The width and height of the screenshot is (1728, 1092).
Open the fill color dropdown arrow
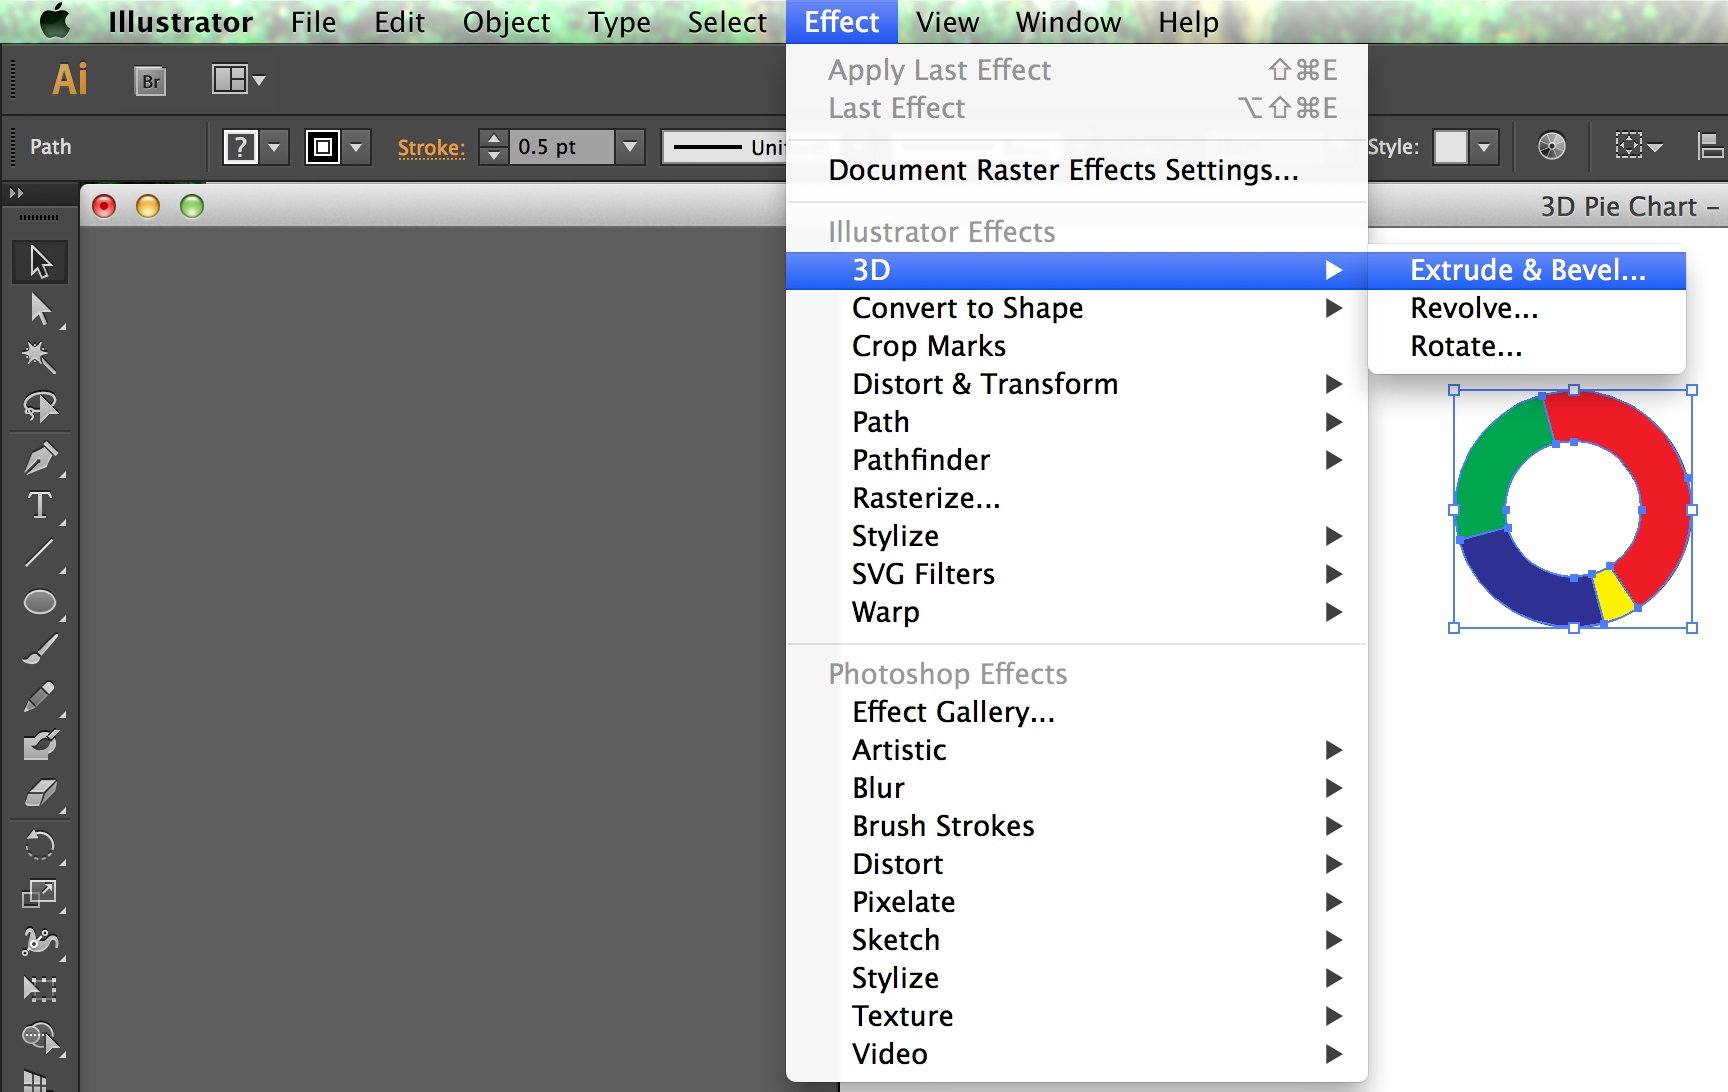click(x=274, y=147)
